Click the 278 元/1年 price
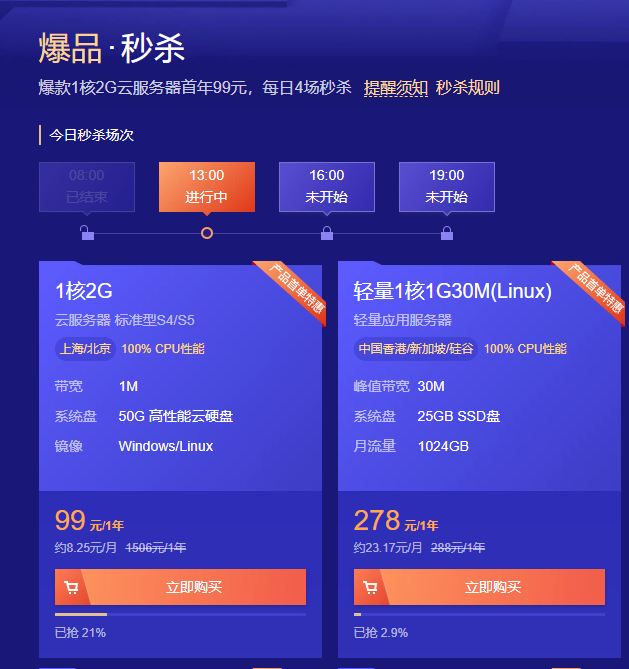The width and height of the screenshot is (629, 669). tap(396, 521)
